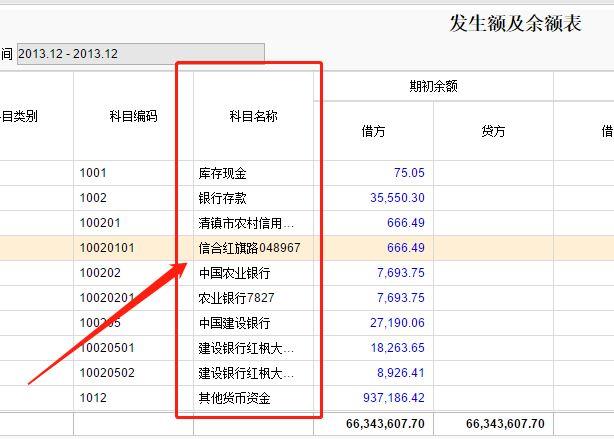Click 建设银行红枫大 name in row 10020502
Screen dimensions: 614x439
(246, 373)
